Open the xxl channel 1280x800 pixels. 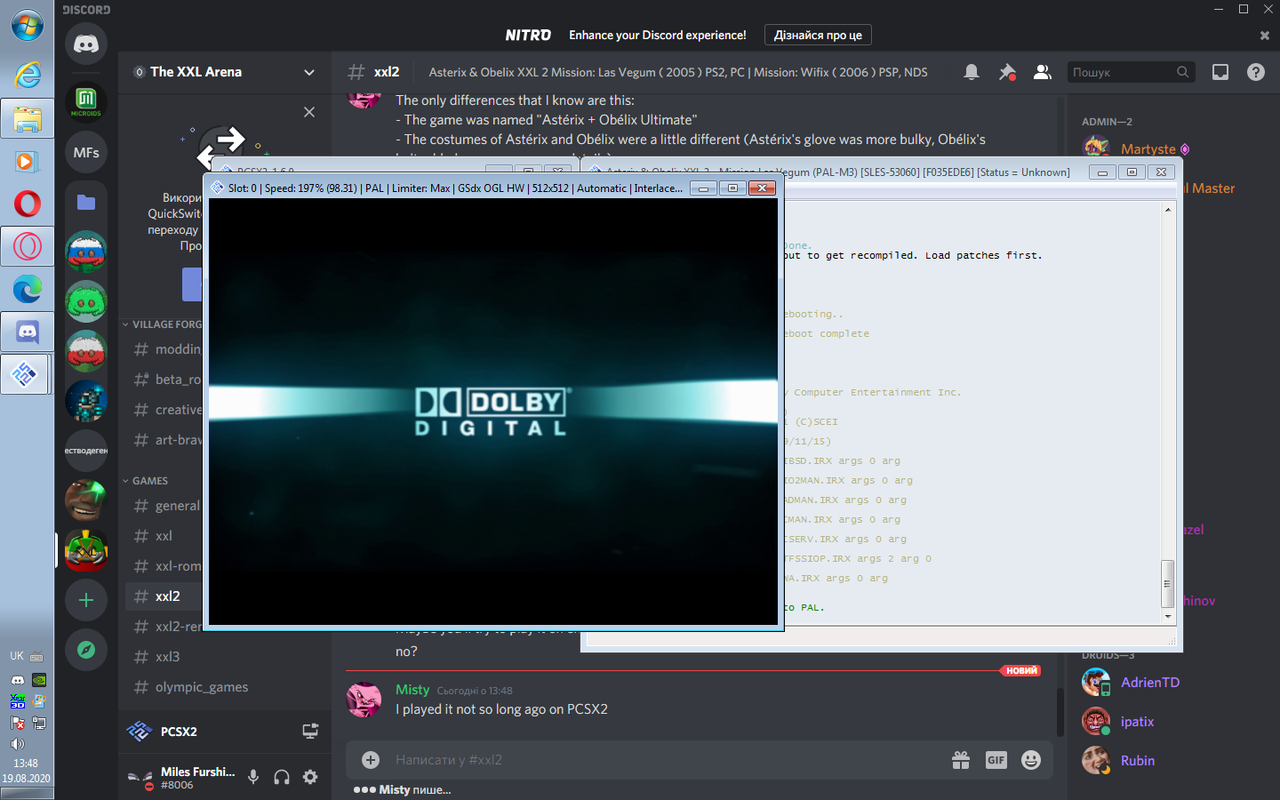pyautogui.click(x=166, y=536)
